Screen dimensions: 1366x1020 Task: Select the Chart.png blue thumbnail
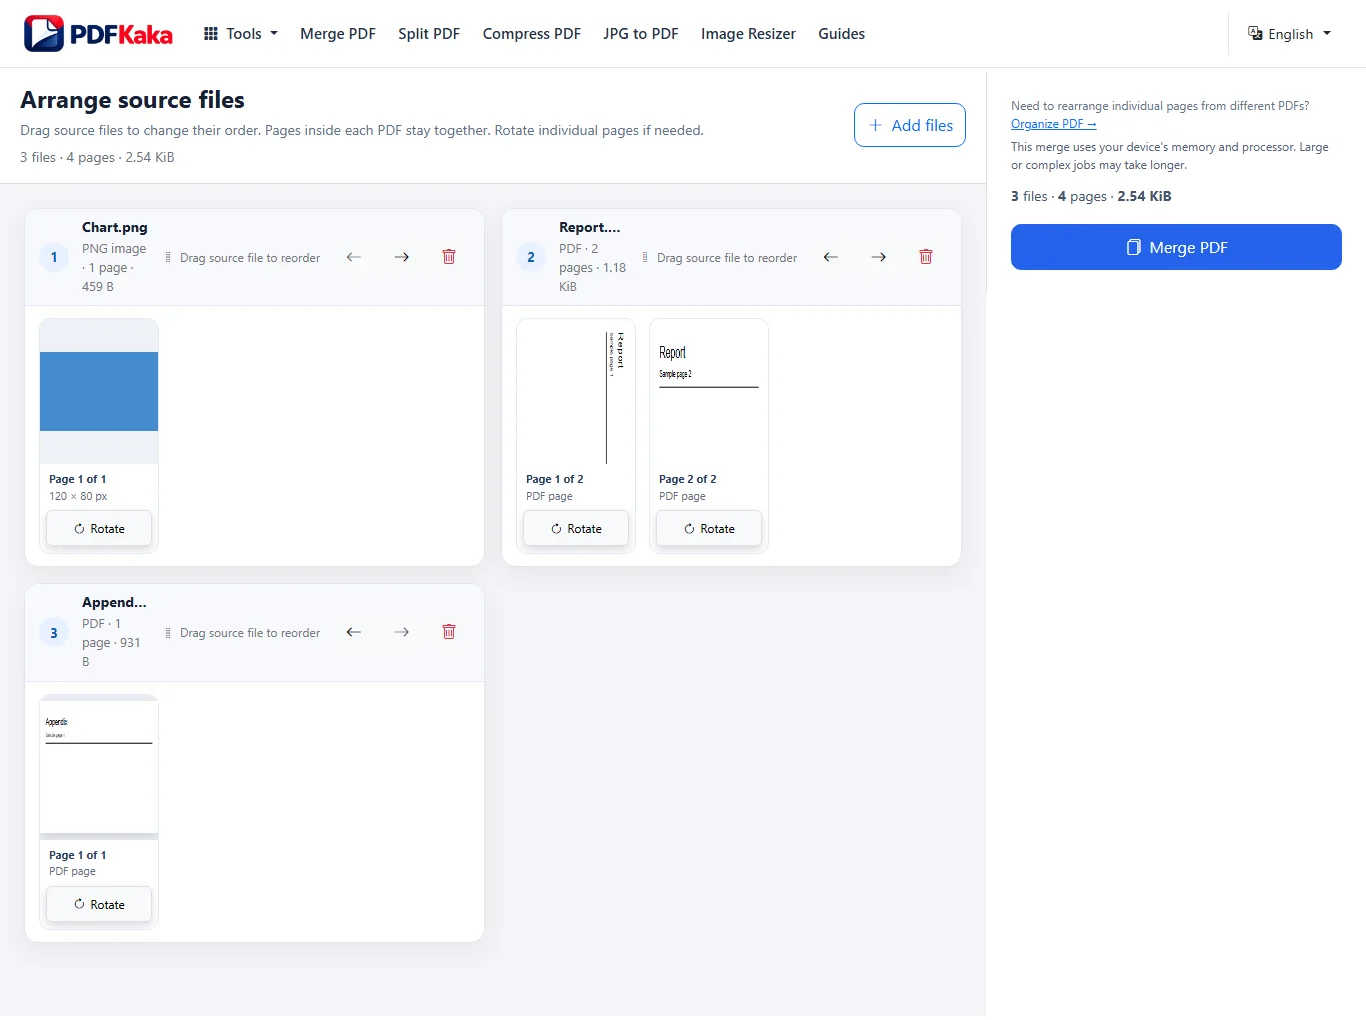tap(99, 391)
